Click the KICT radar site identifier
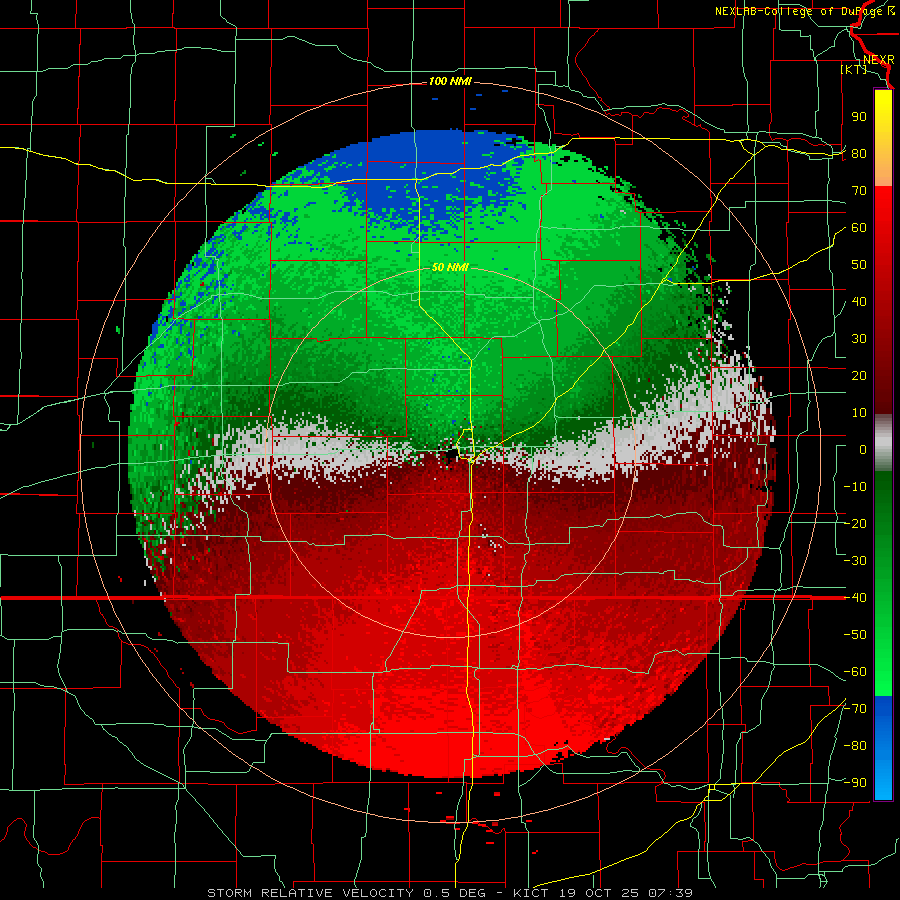The image size is (900, 900). click(532, 893)
